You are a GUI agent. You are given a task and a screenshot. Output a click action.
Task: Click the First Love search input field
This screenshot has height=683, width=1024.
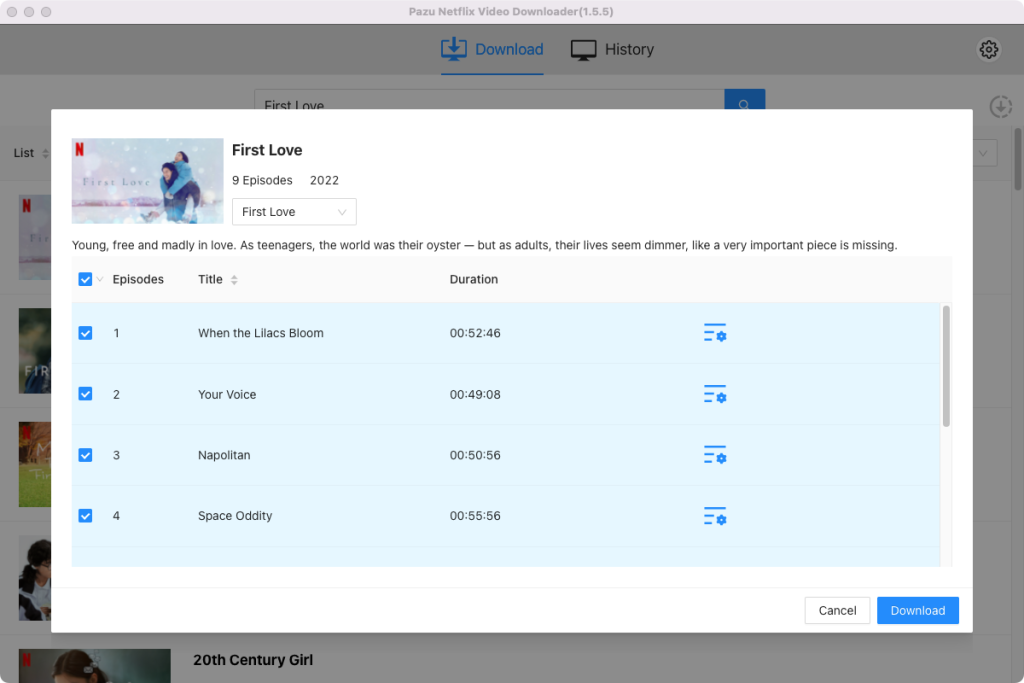tap(489, 100)
